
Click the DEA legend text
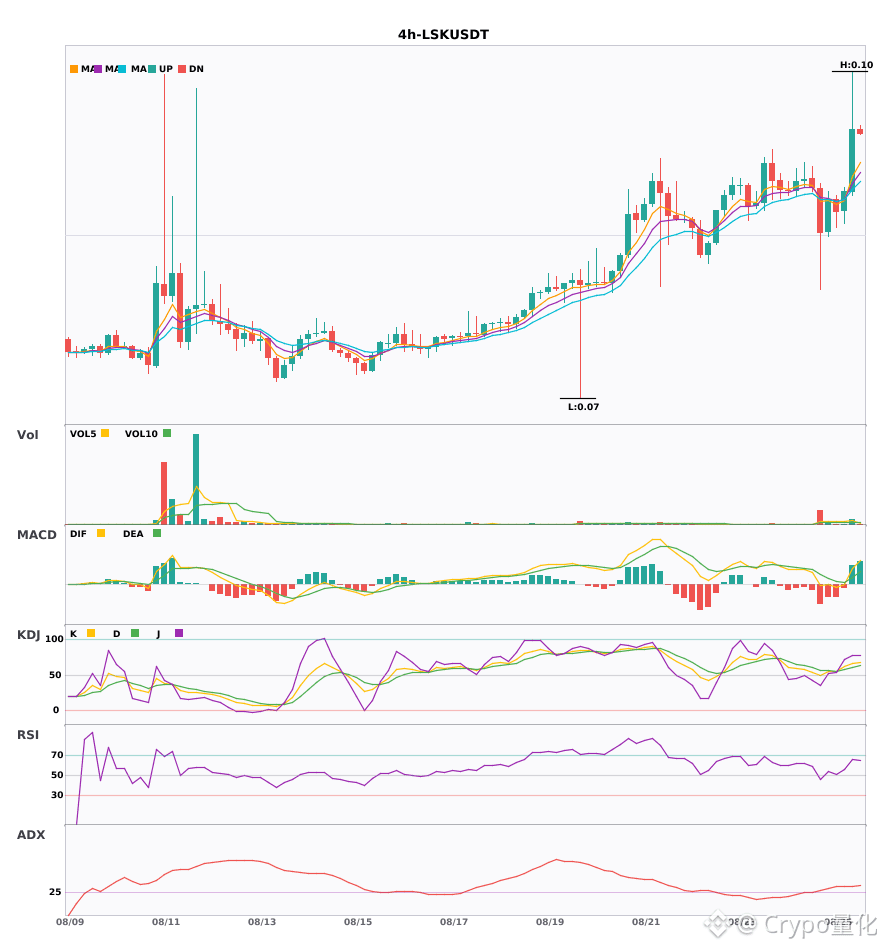pos(133,534)
